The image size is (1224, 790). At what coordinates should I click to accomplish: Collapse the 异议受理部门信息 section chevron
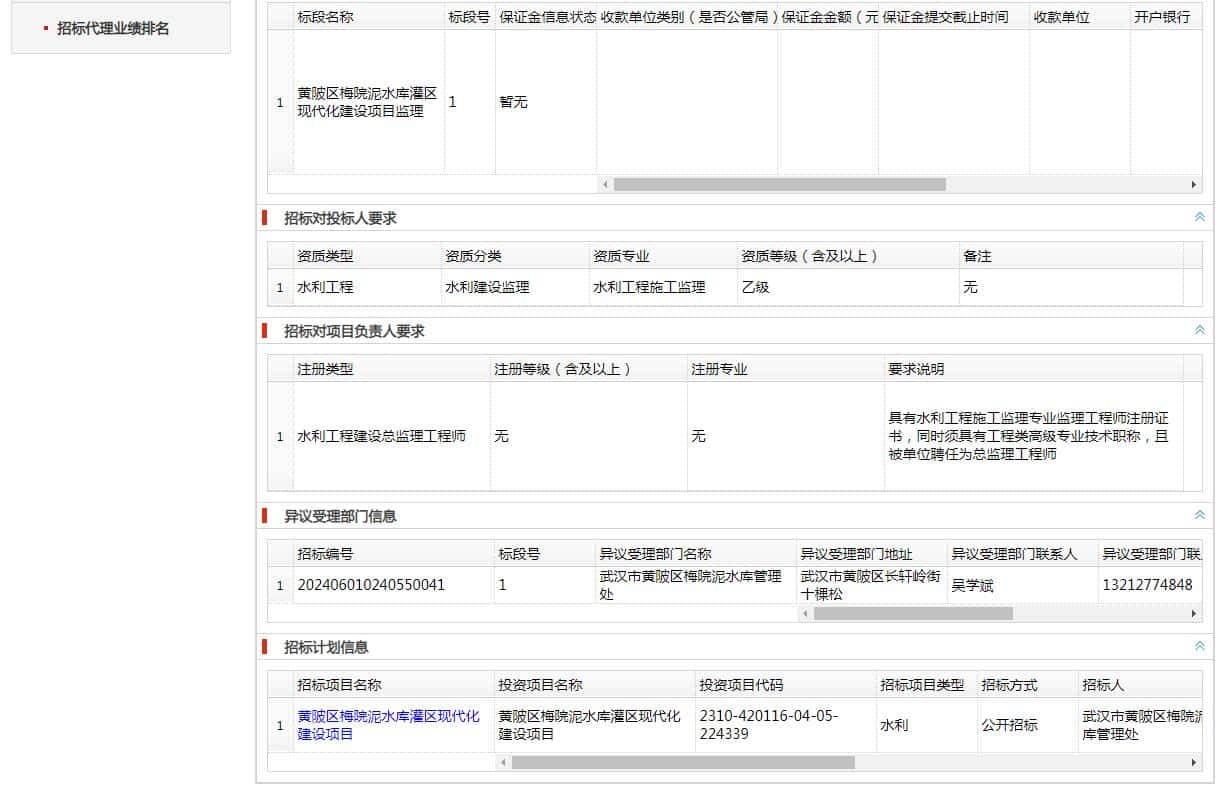(x=1199, y=515)
